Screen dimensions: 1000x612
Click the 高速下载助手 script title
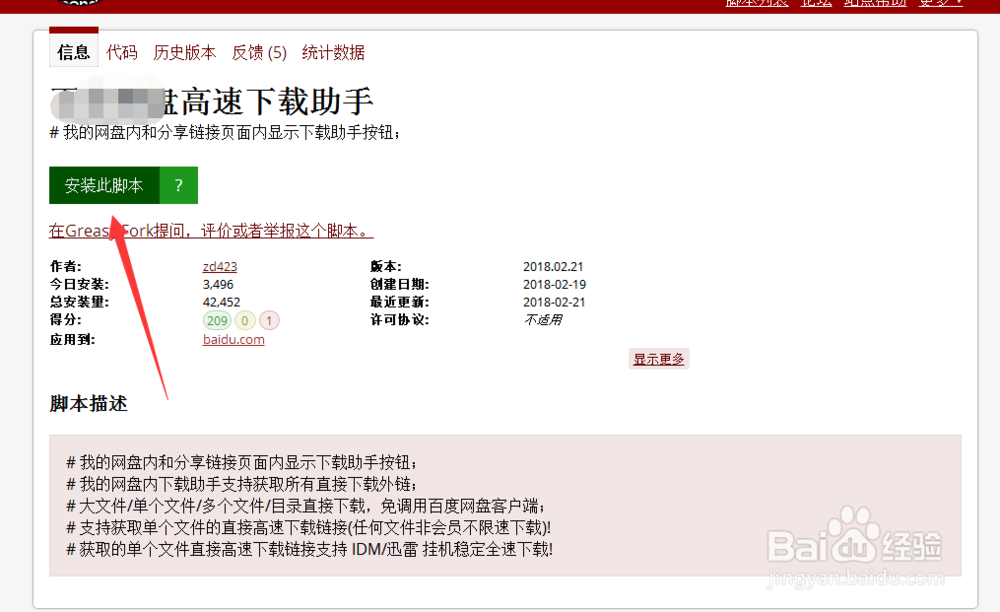(212, 102)
